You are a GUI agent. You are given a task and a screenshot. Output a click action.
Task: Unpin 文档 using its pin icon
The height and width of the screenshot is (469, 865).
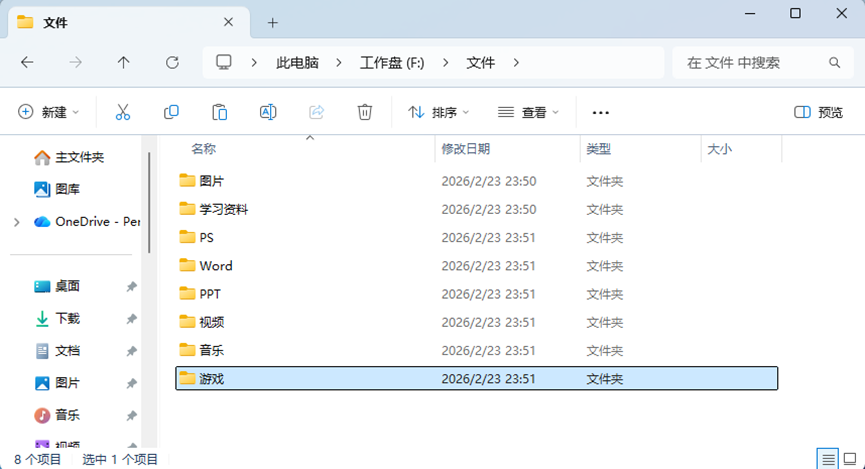[x=131, y=351]
